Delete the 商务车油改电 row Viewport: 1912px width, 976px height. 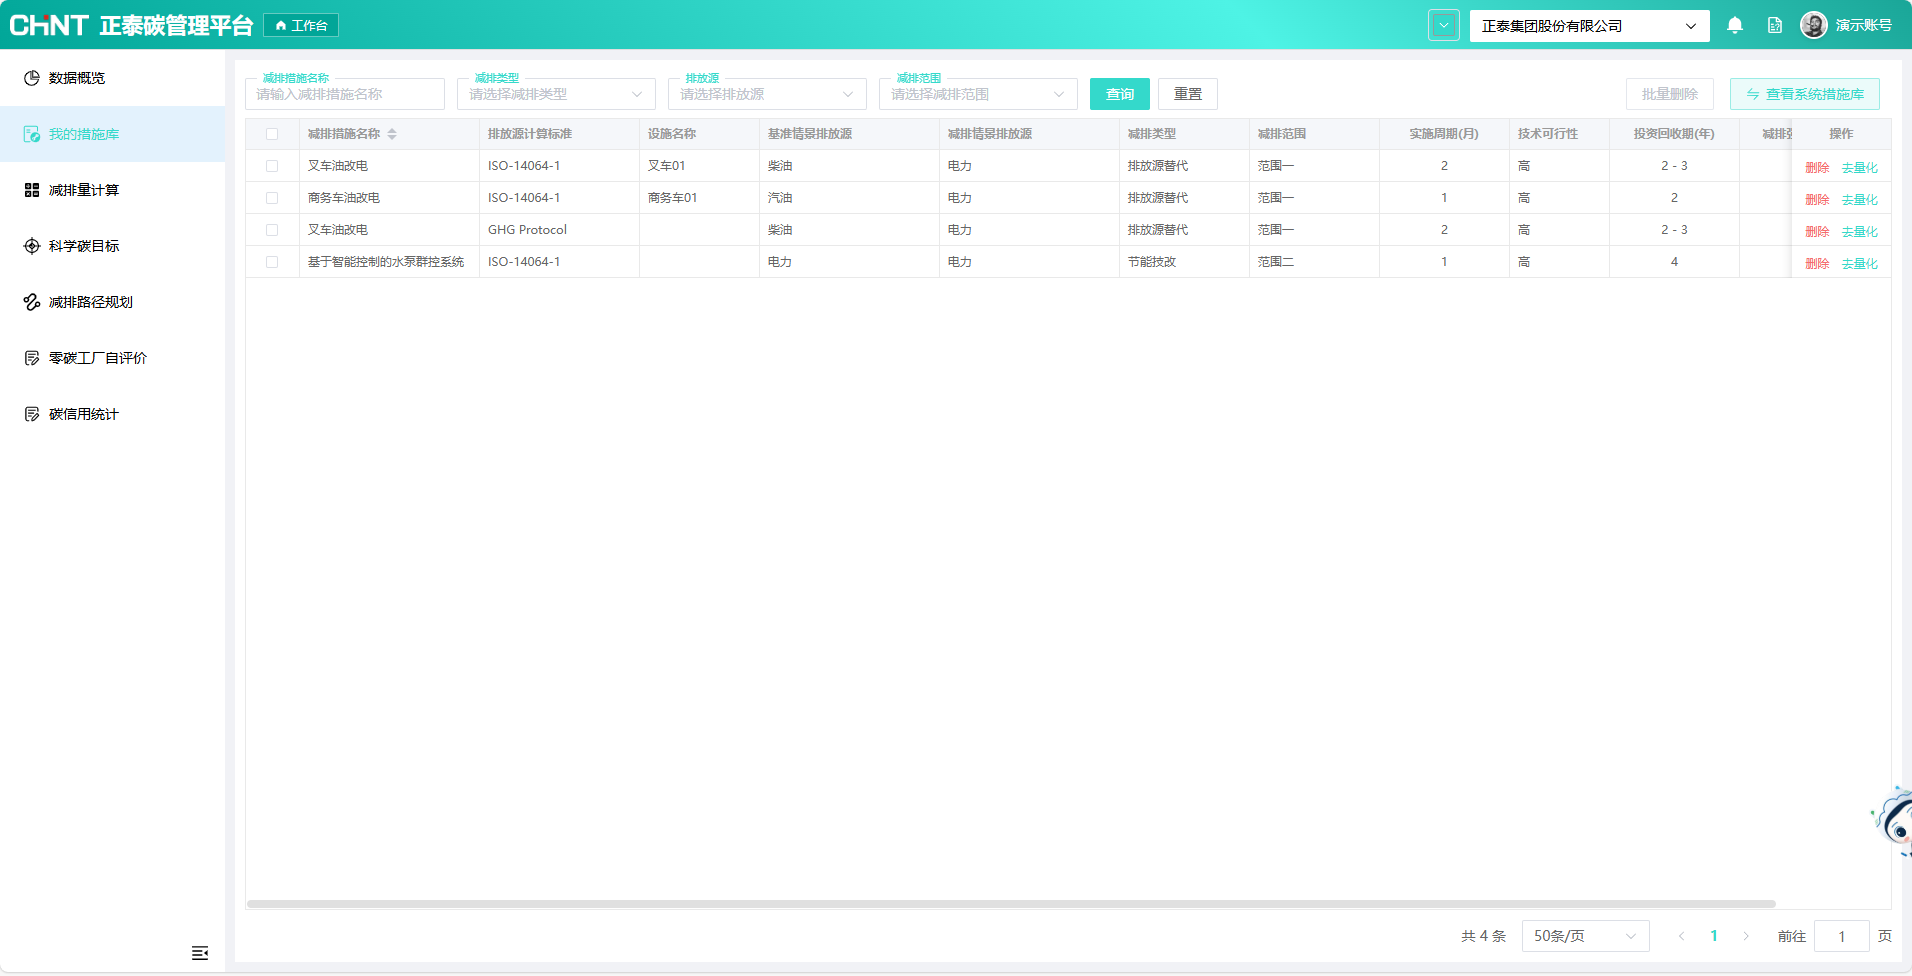pyautogui.click(x=1817, y=200)
